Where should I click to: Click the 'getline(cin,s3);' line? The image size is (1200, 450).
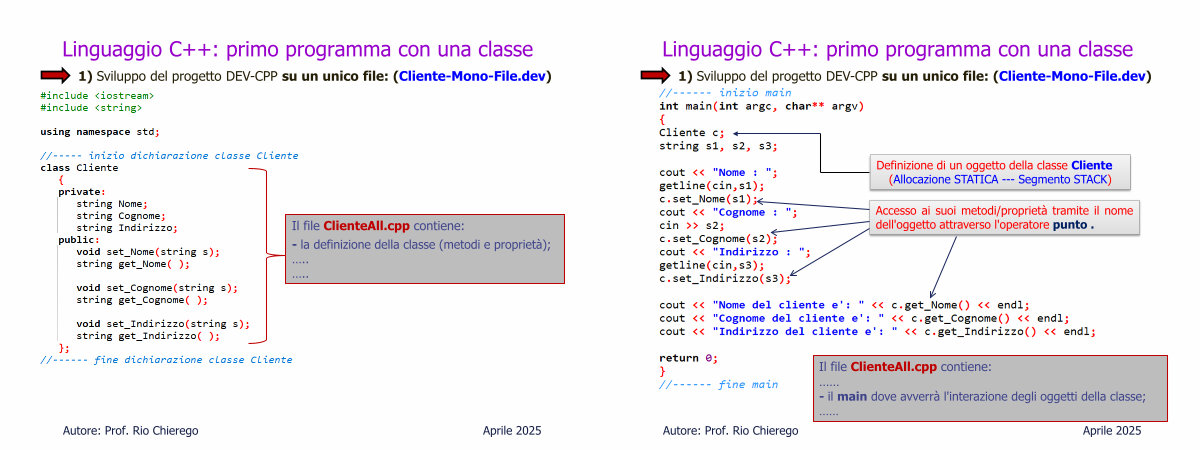click(x=711, y=265)
